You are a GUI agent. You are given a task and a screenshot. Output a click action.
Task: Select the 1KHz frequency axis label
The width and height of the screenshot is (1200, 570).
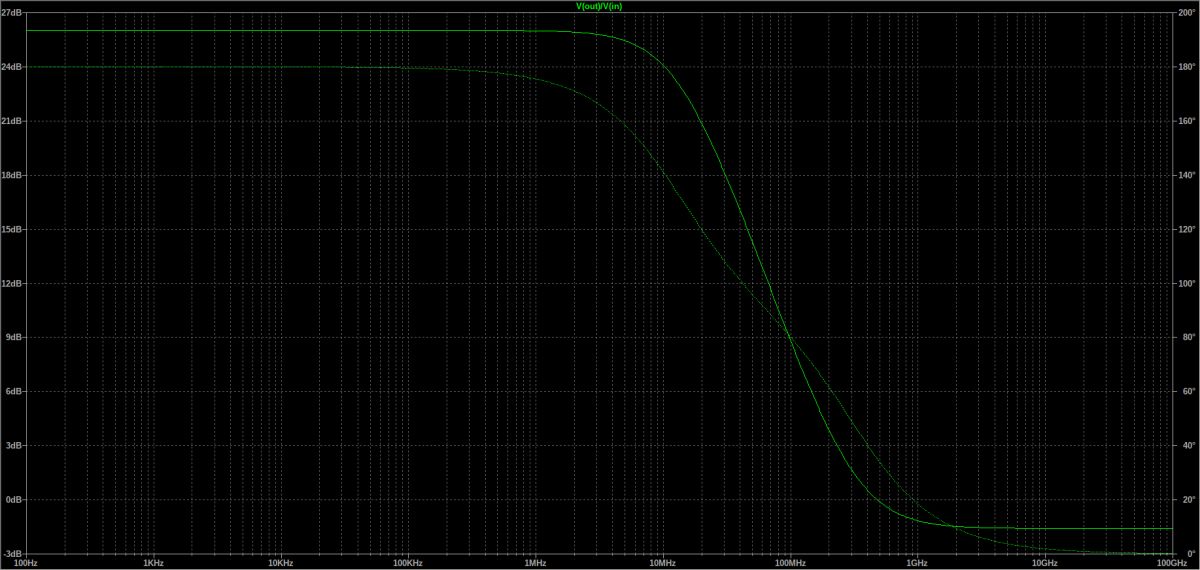152,563
